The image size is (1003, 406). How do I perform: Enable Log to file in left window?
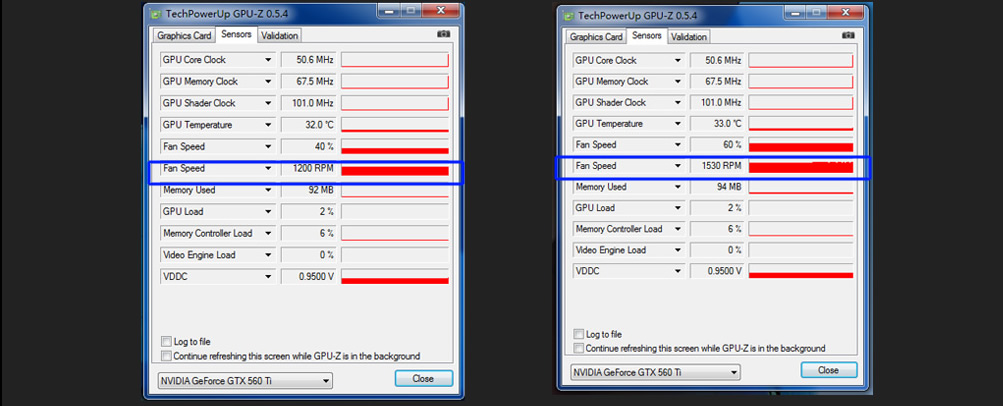tap(166, 342)
